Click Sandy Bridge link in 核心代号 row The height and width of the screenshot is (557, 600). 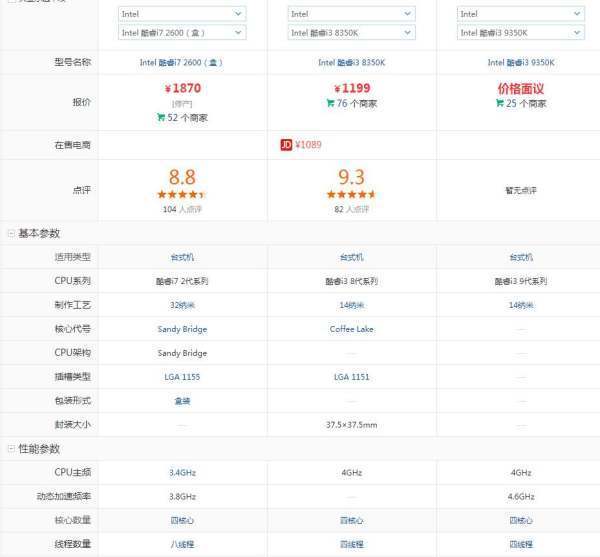(182, 329)
